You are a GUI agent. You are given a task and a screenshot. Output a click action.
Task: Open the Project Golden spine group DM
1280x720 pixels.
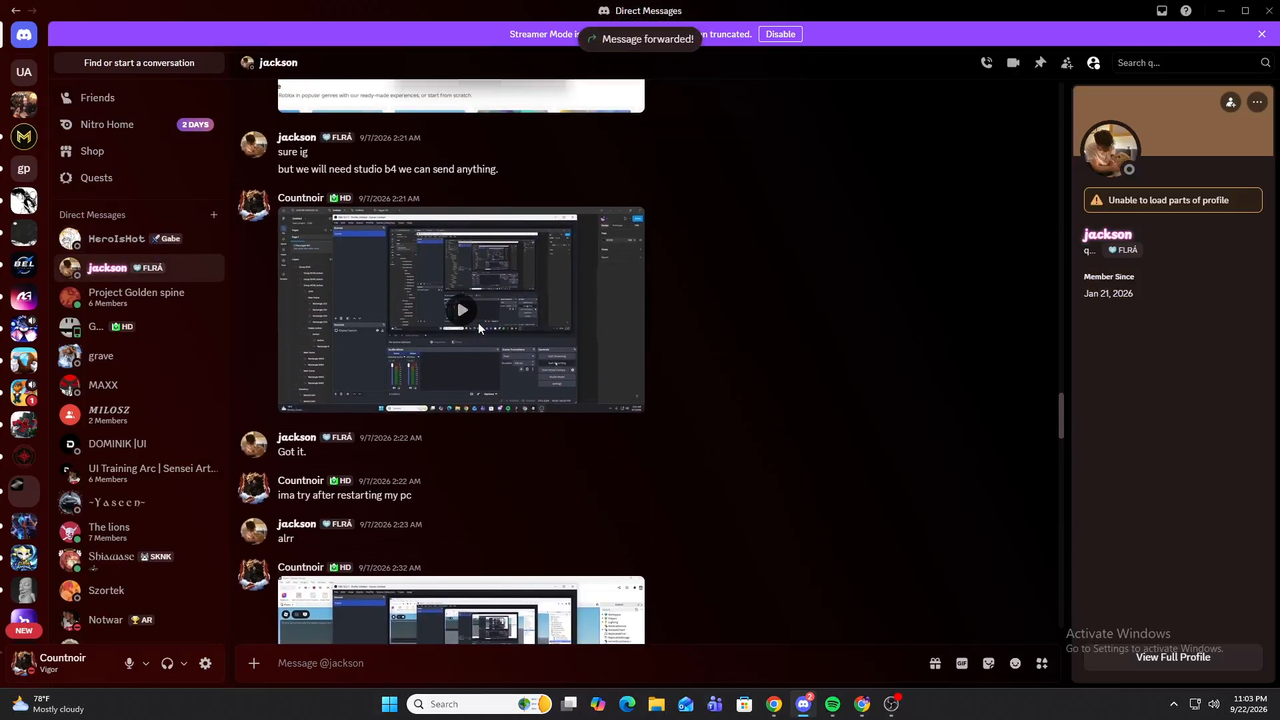tap(139, 297)
